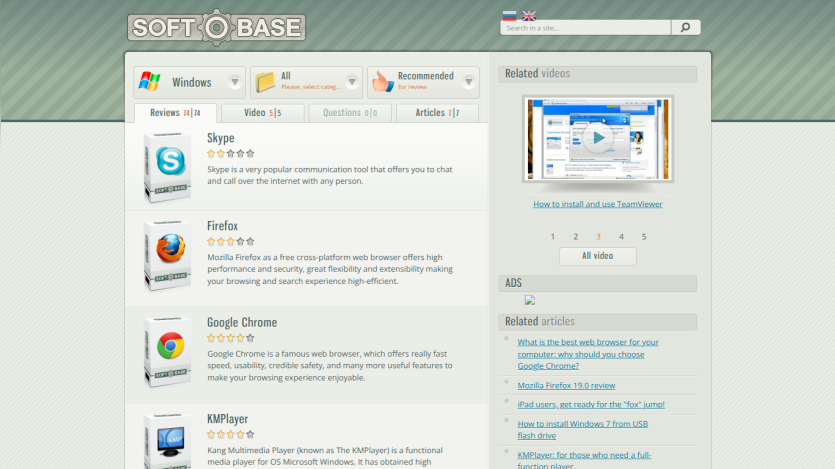The width and height of the screenshot is (835, 469).
Task: Open the KMPlayer title link
Action: 227,419
